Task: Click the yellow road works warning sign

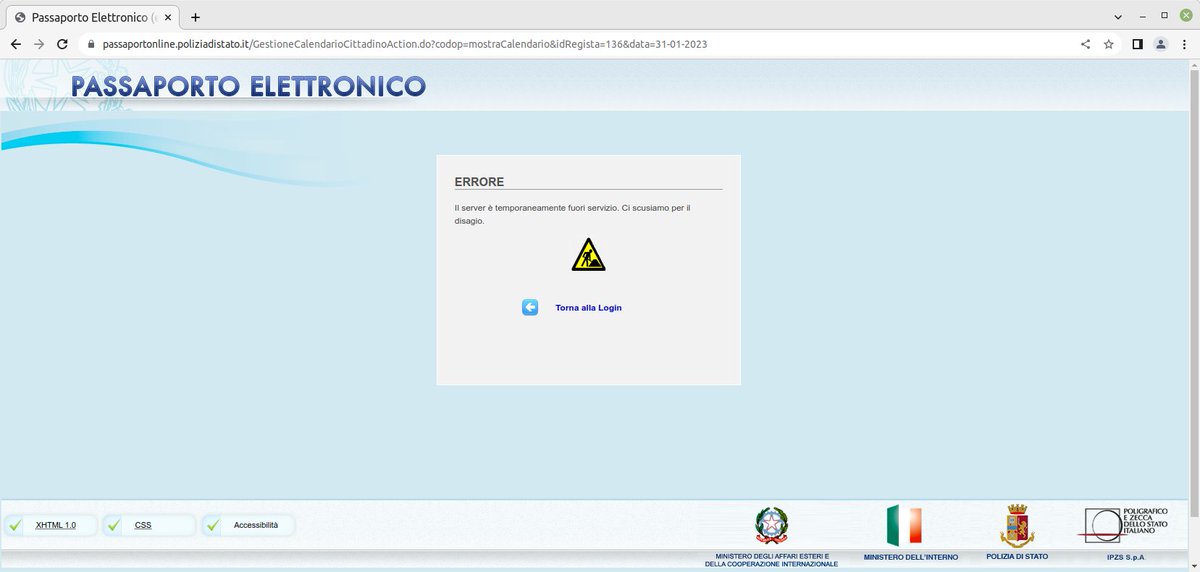Action: [588, 254]
